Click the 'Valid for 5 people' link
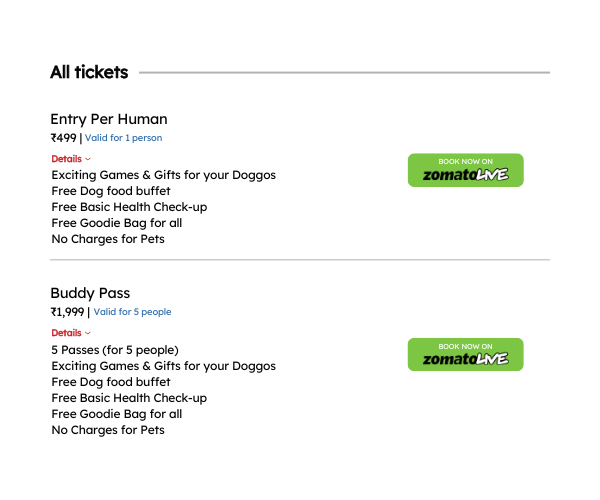 tap(132, 312)
